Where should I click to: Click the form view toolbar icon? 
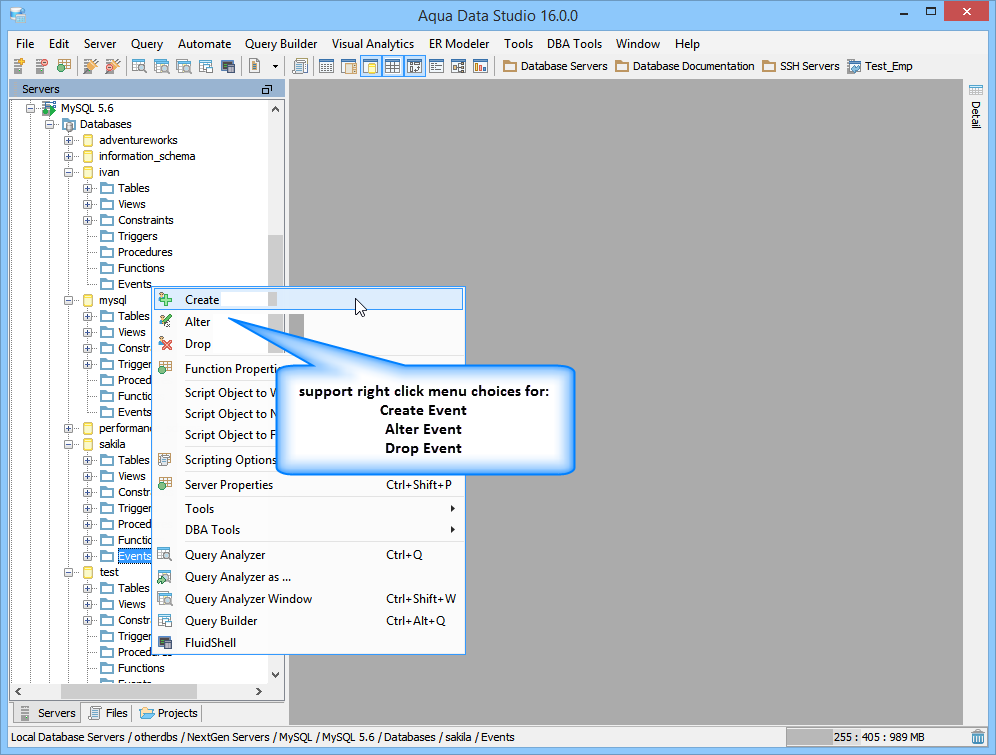(436, 66)
